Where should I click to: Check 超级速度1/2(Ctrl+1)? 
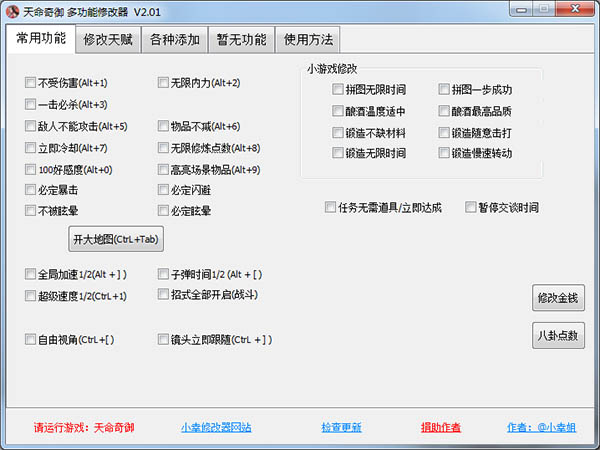pyautogui.click(x=30, y=296)
